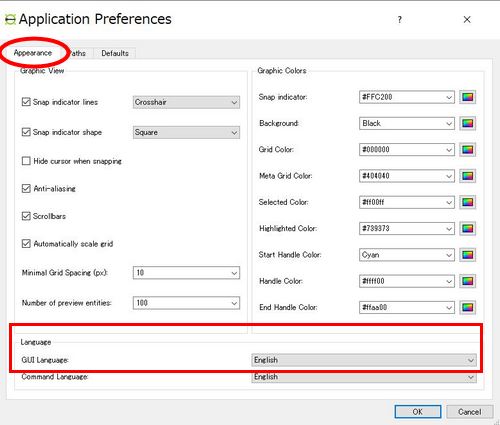The image size is (500, 425).
Task: Open color picker for Handle Color
Action: point(467,281)
